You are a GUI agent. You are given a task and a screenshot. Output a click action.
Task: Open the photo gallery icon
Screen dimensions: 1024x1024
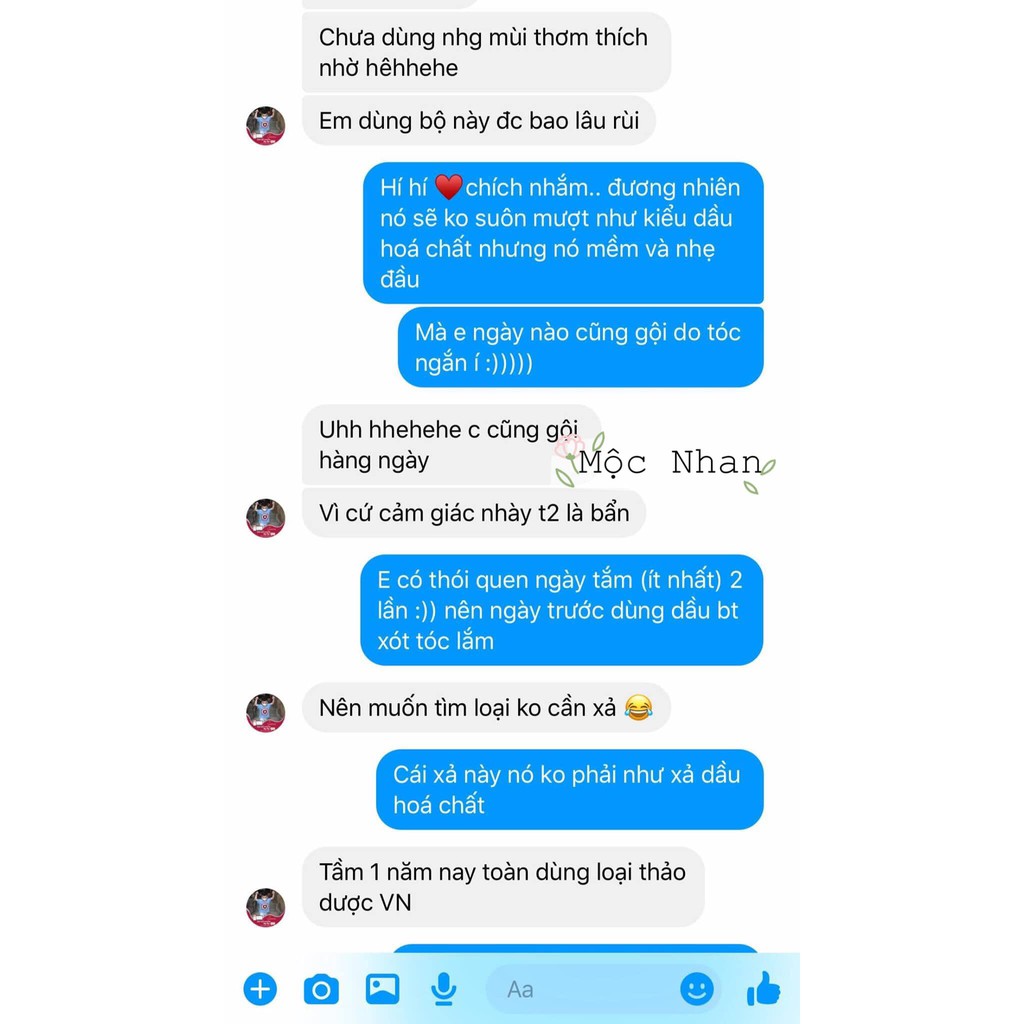[382, 989]
